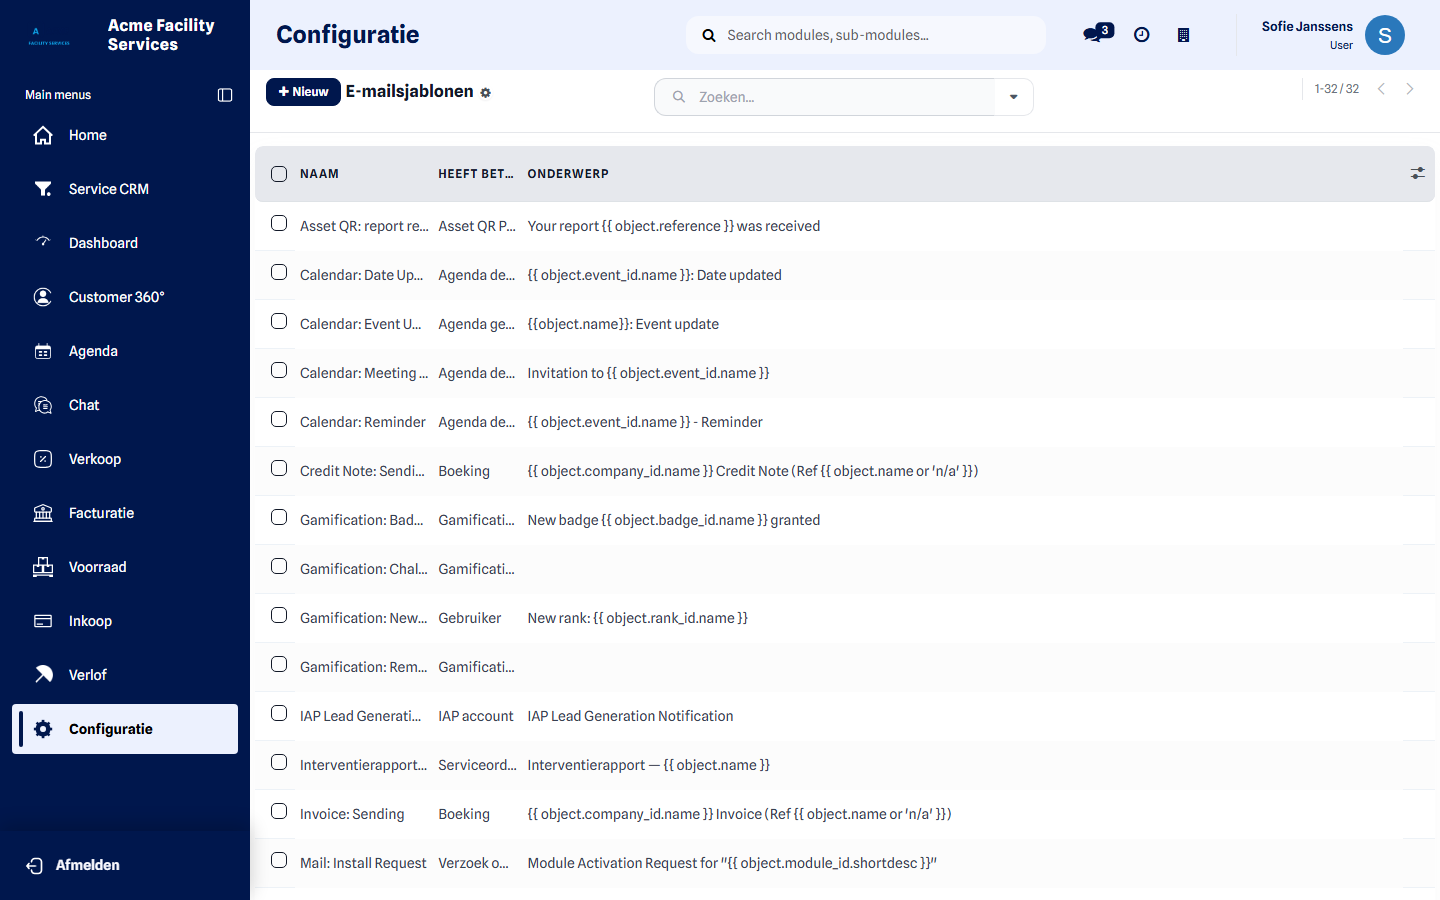Sort by the HEEFT BET... column header

[476, 174]
